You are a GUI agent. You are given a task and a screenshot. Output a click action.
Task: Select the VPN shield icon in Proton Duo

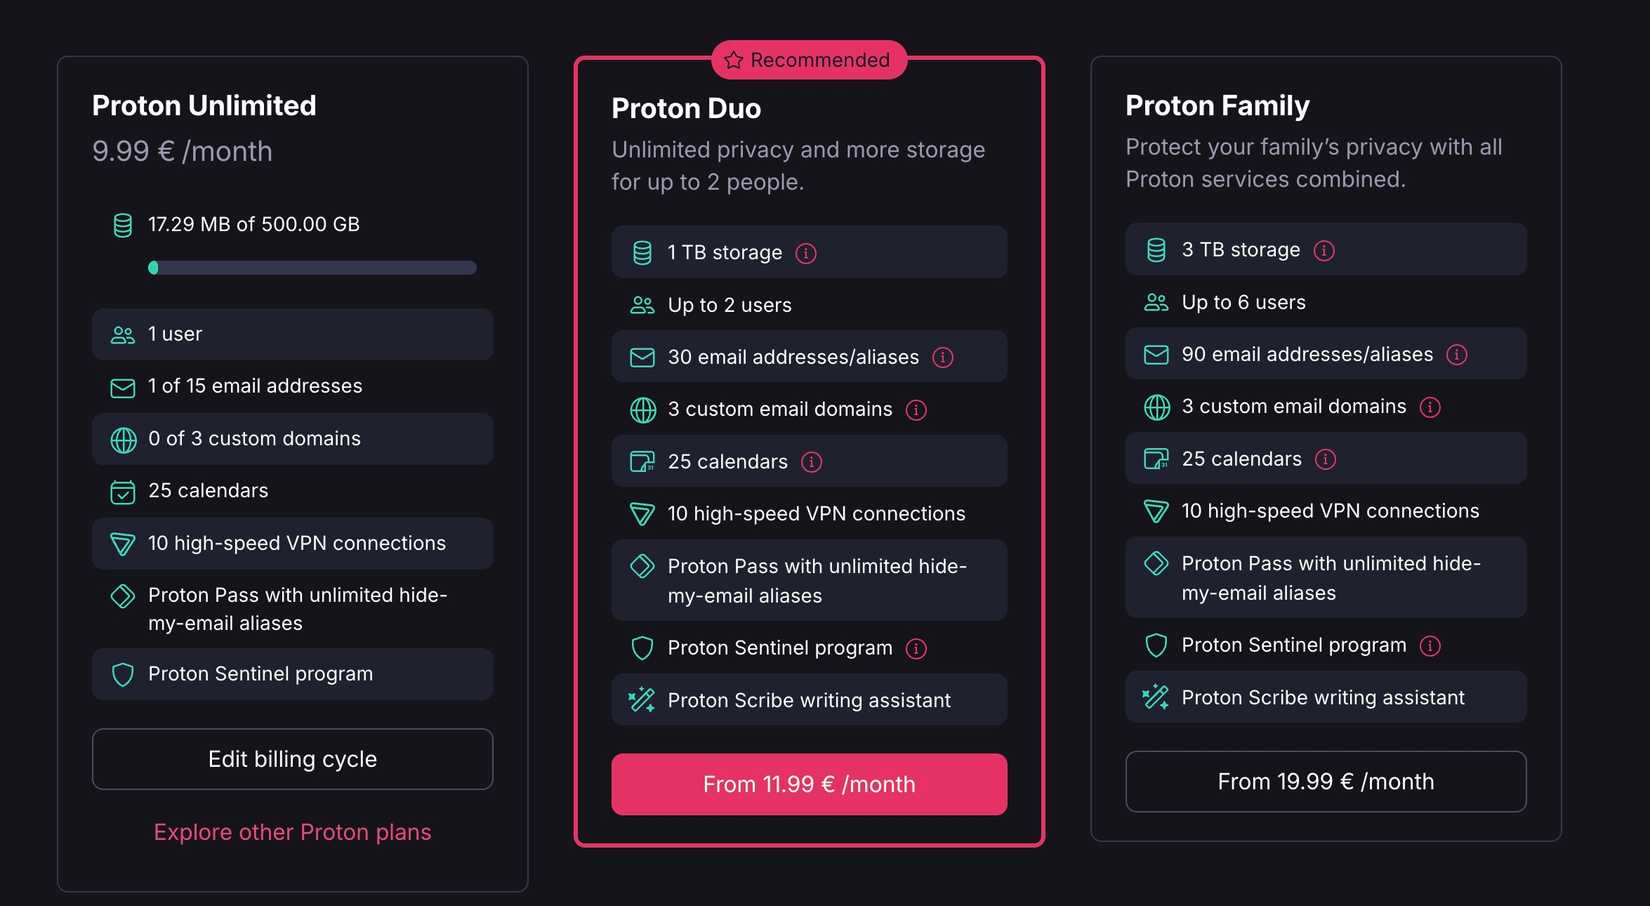pos(641,514)
